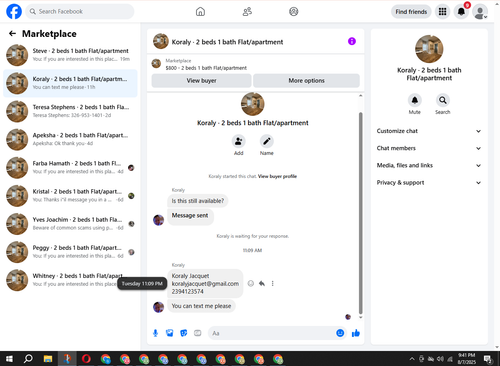Open File Explorer from the taskbar

click(x=48, y=359)
